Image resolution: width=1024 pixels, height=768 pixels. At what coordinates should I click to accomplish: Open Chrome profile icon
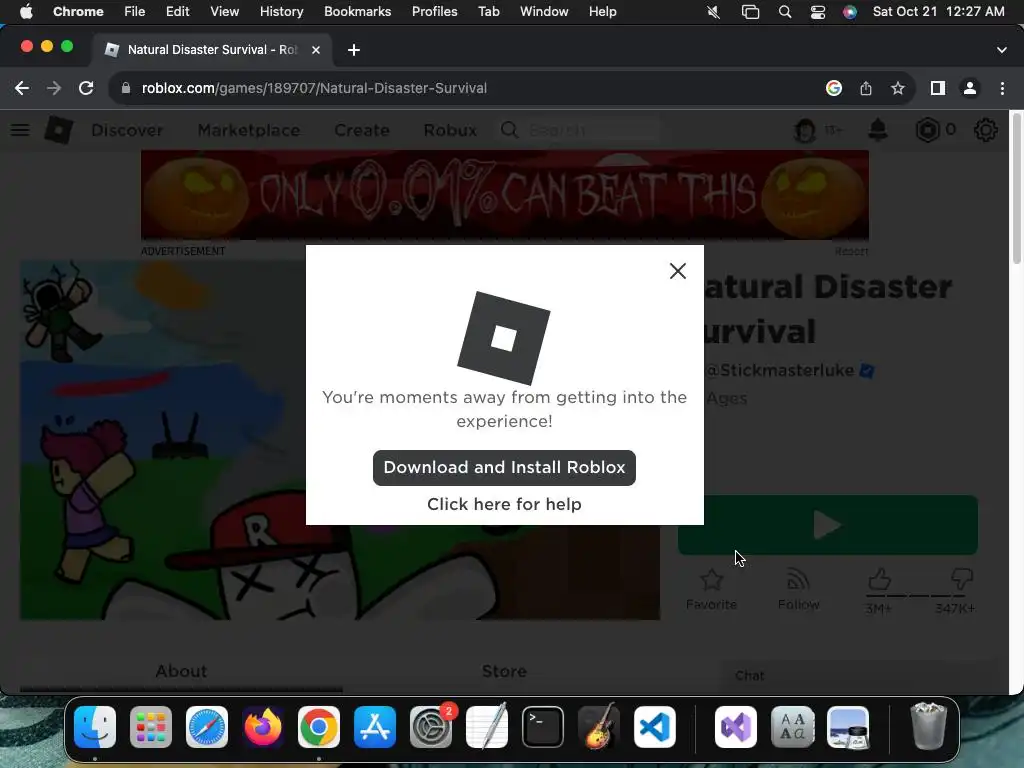click(x=970, y=88)
